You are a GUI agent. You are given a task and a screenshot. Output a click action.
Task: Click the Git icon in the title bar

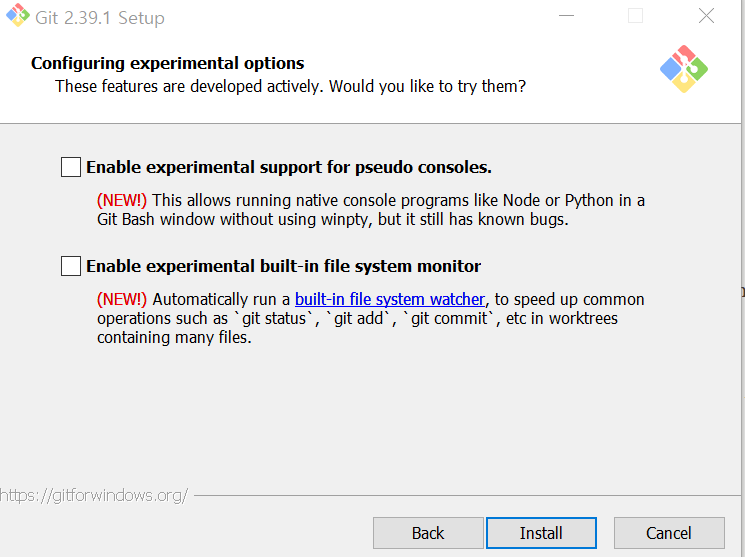tap(18, 15)
